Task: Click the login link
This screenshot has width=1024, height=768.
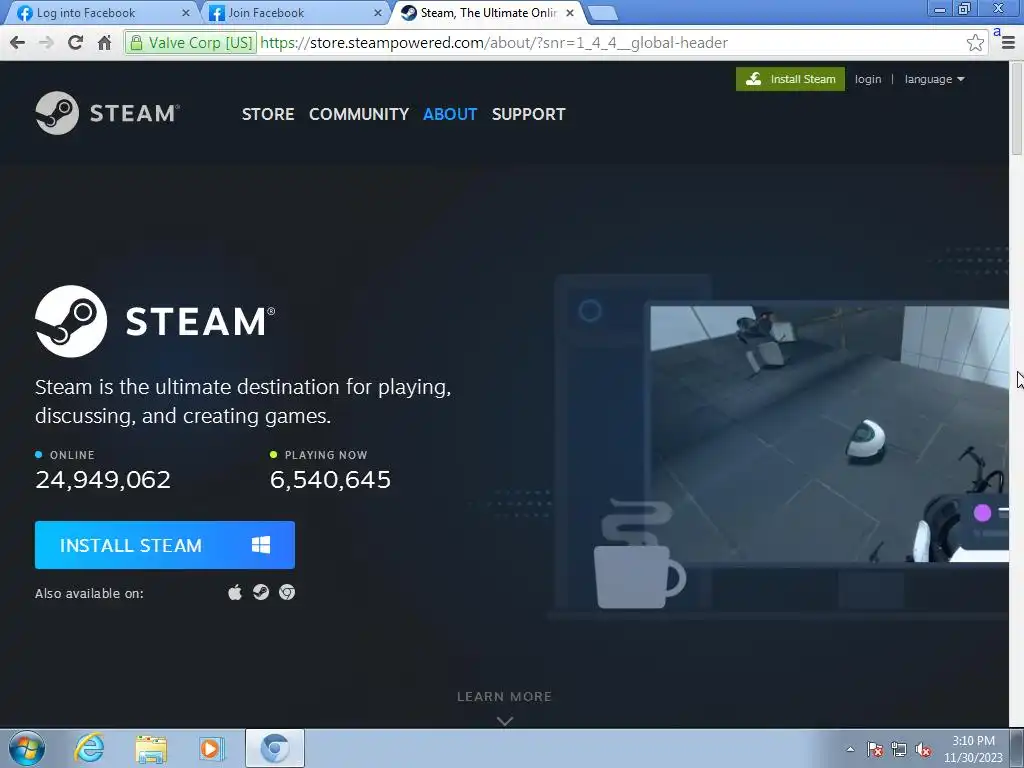Action: [867, 79]
